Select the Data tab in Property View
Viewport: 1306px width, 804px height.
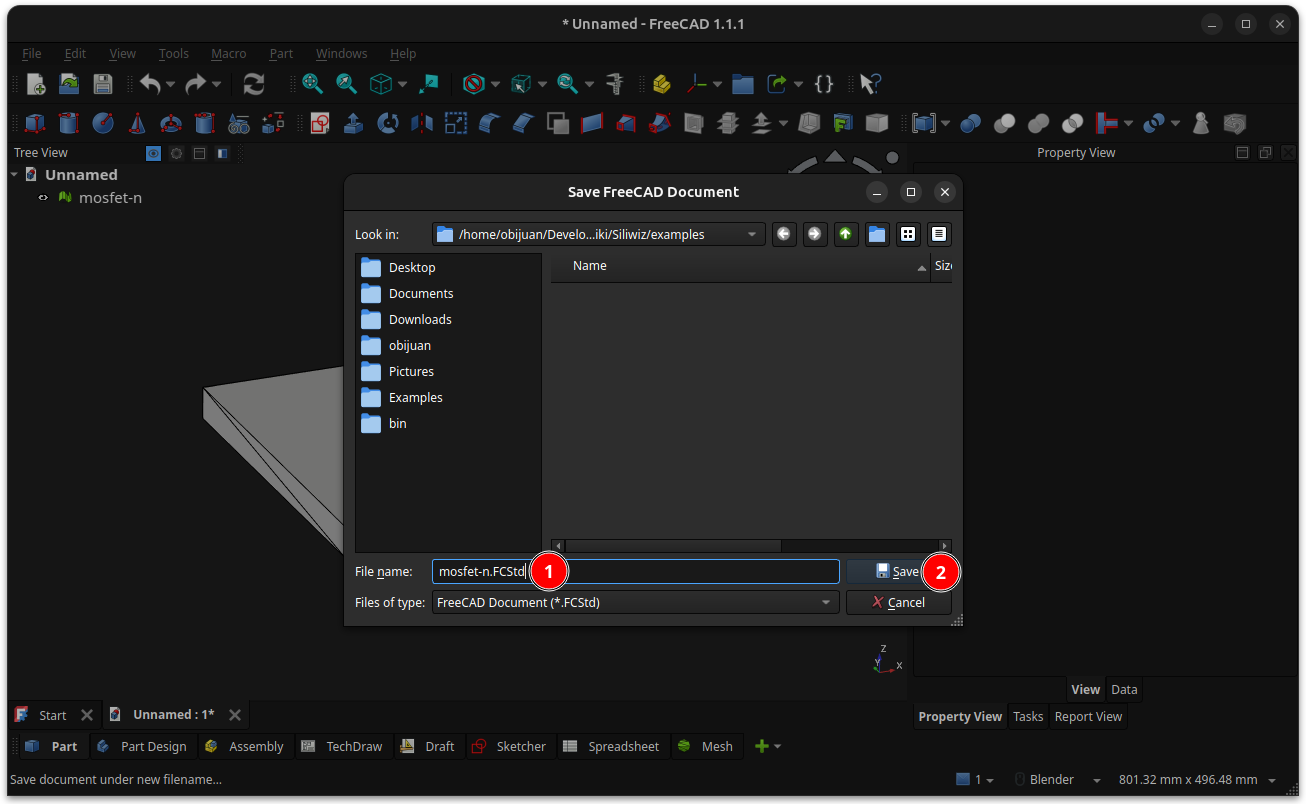1124,689
